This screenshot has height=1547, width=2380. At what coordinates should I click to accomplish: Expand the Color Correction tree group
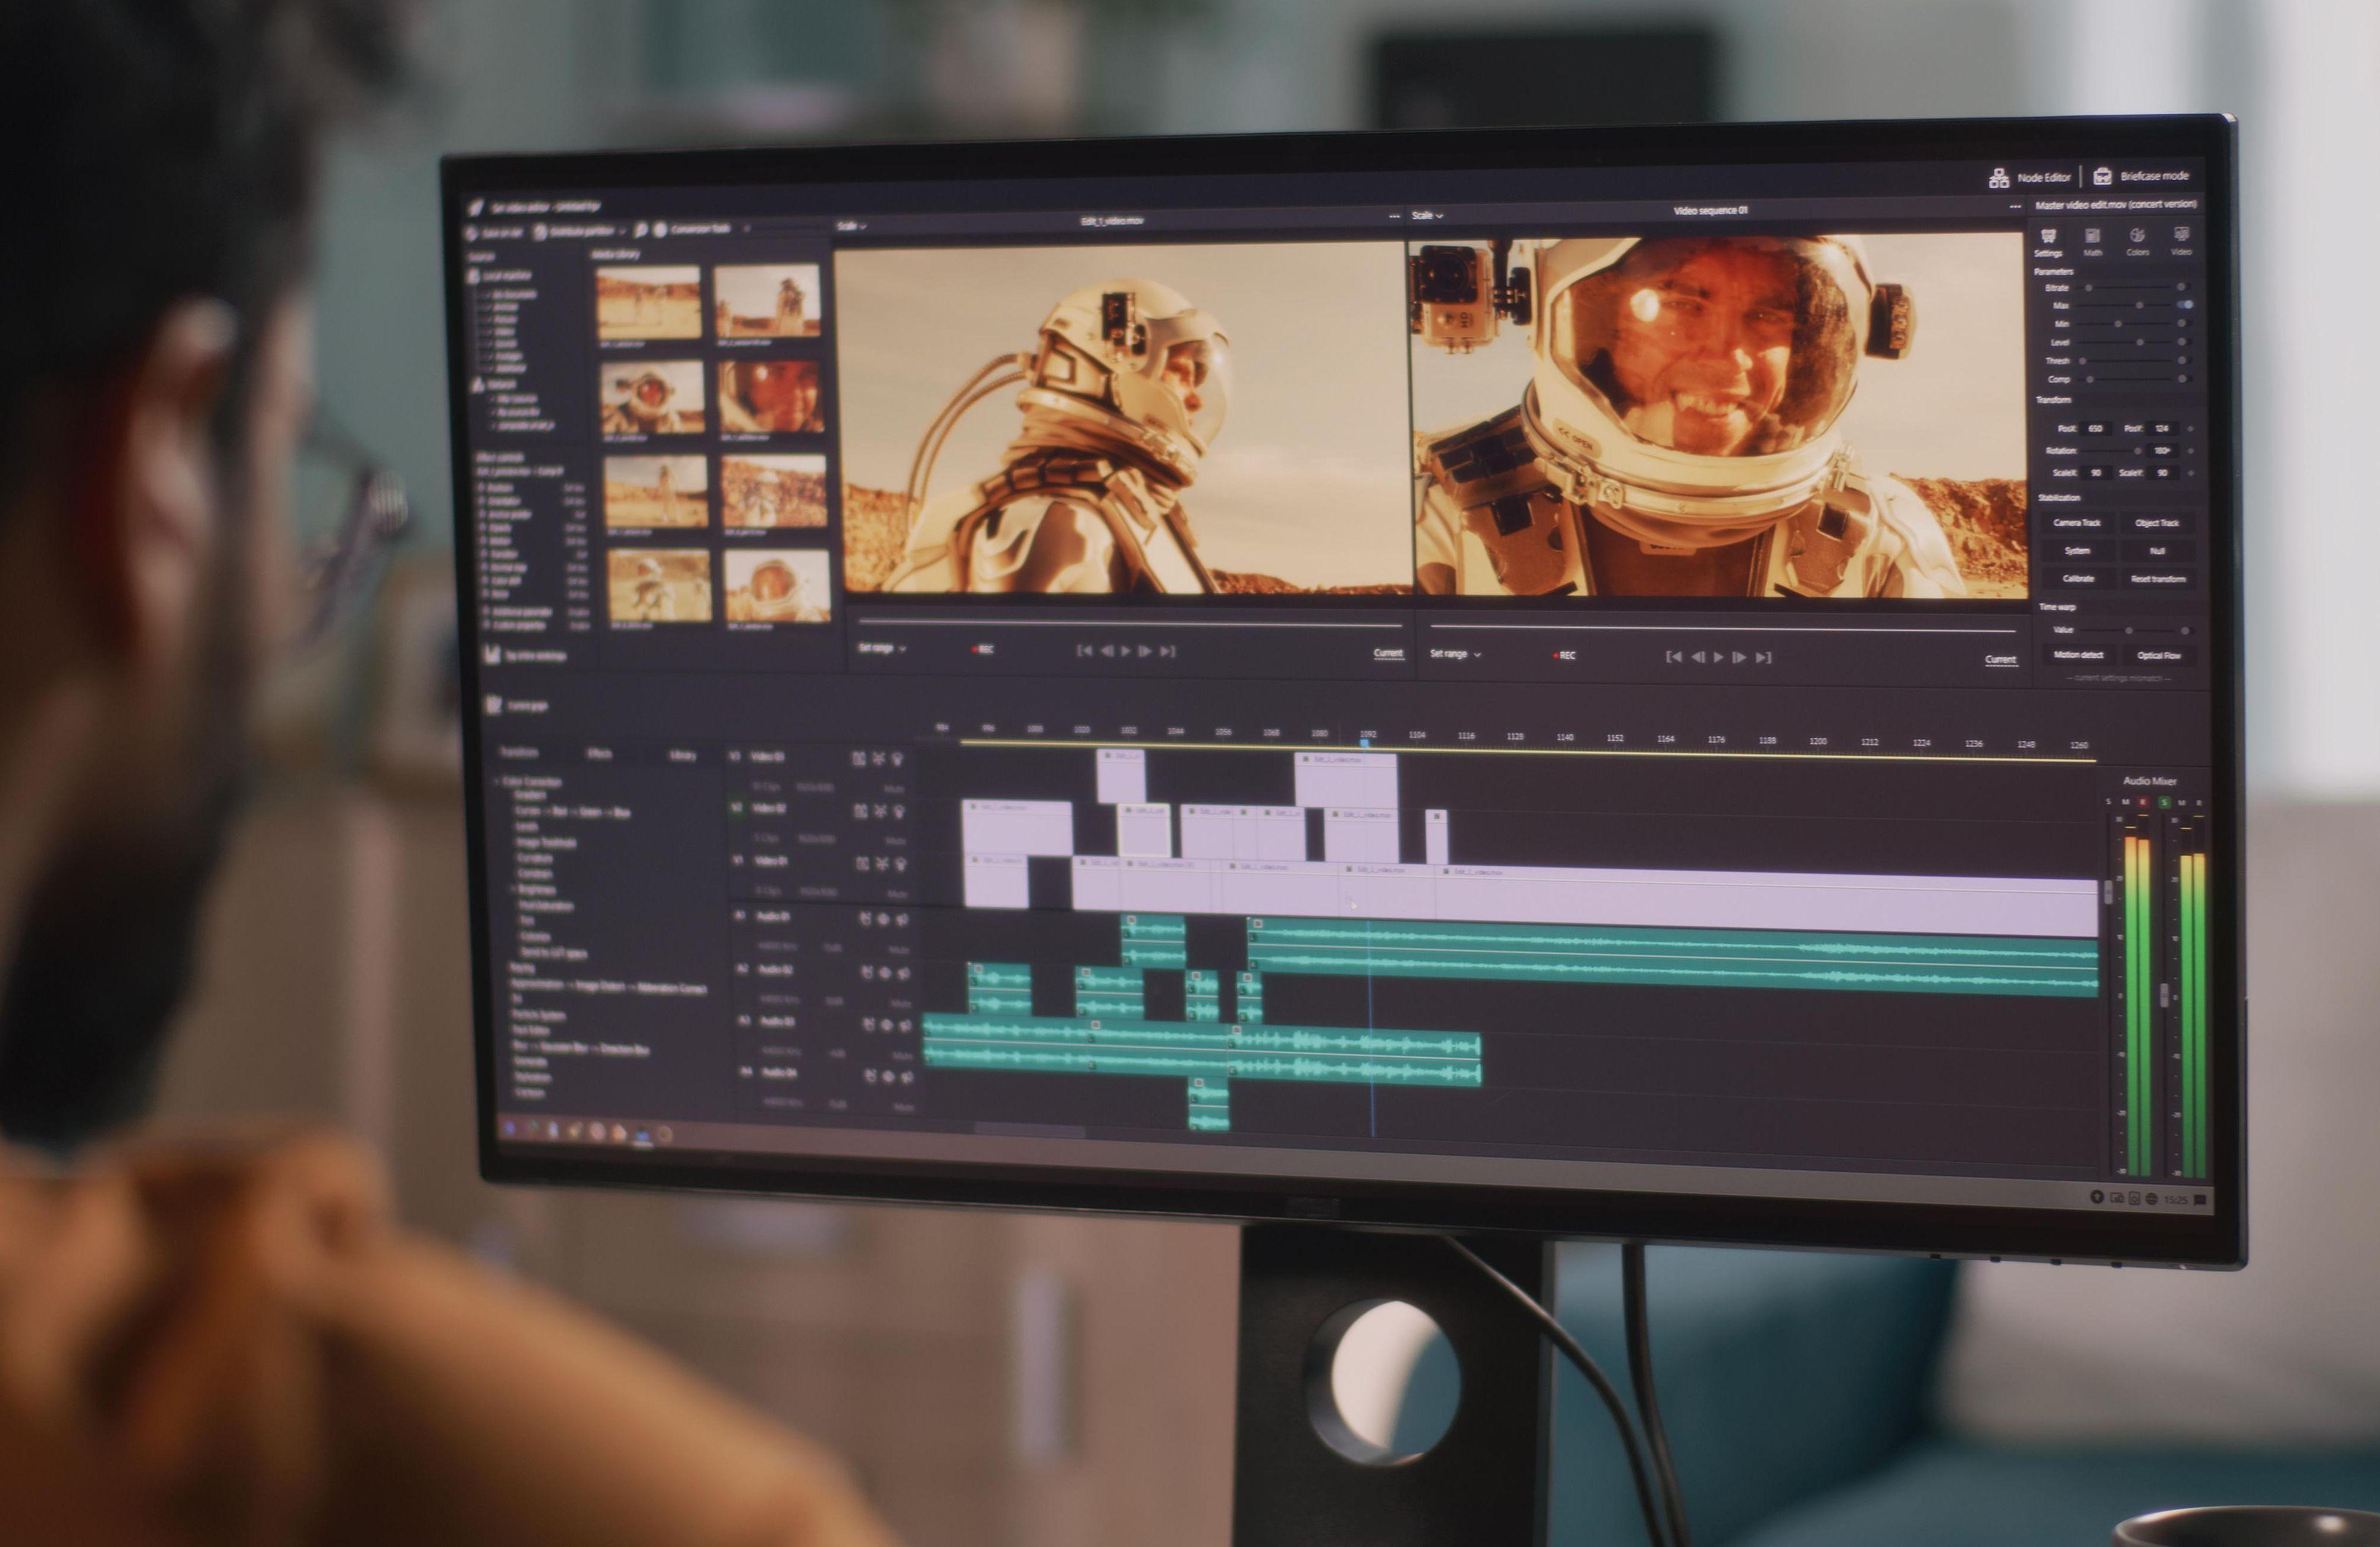pos(497,781)
